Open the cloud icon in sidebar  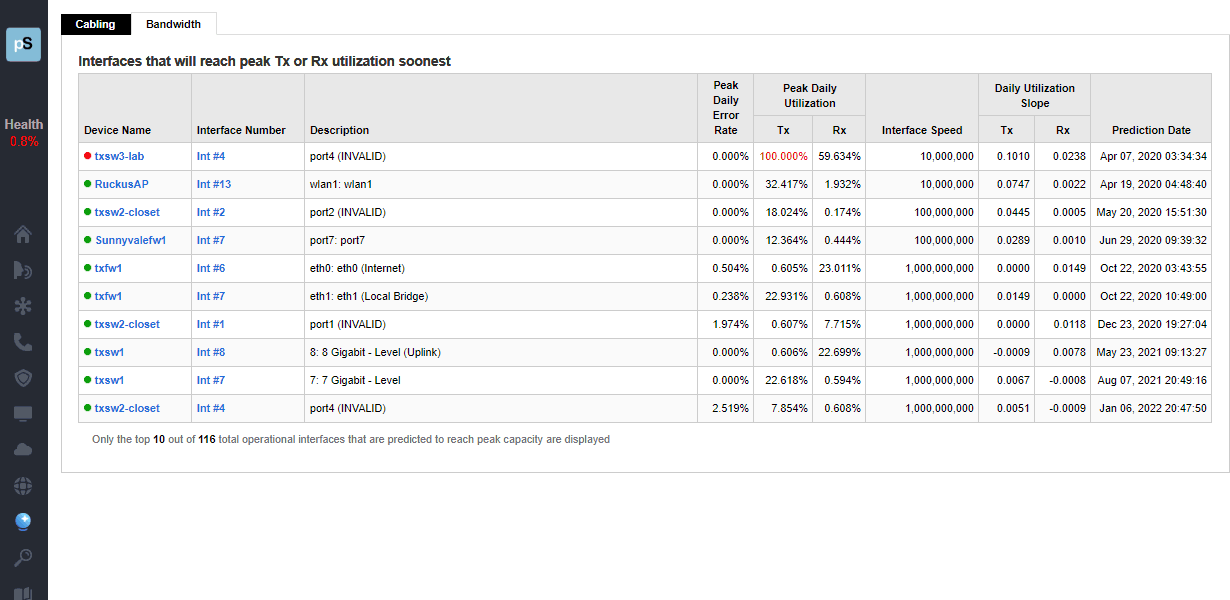pos(23,450)
